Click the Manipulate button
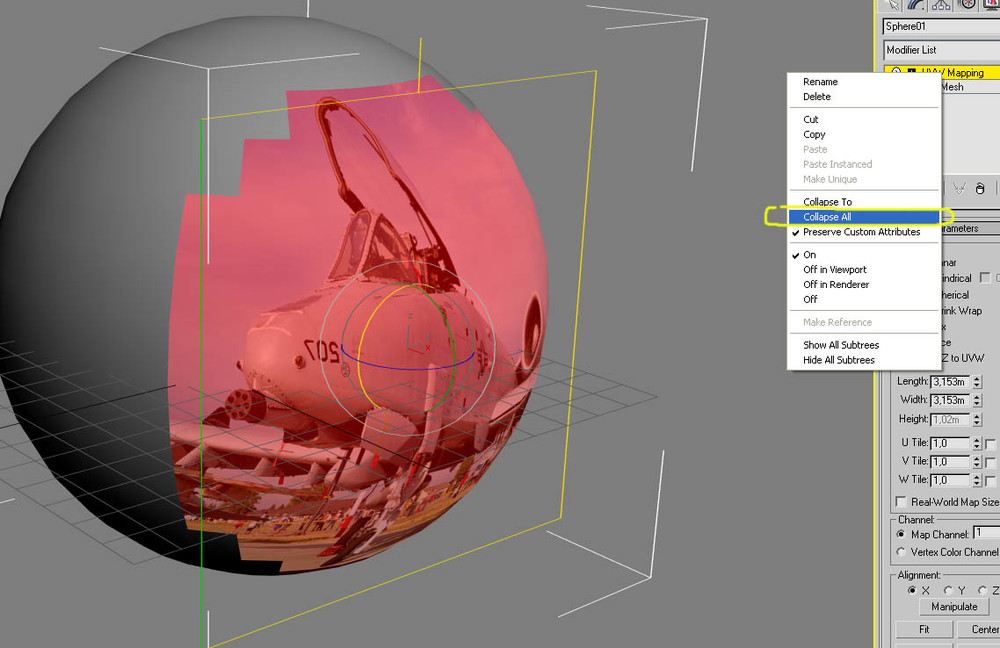The image size is (1000, 648). pos(954,607)
